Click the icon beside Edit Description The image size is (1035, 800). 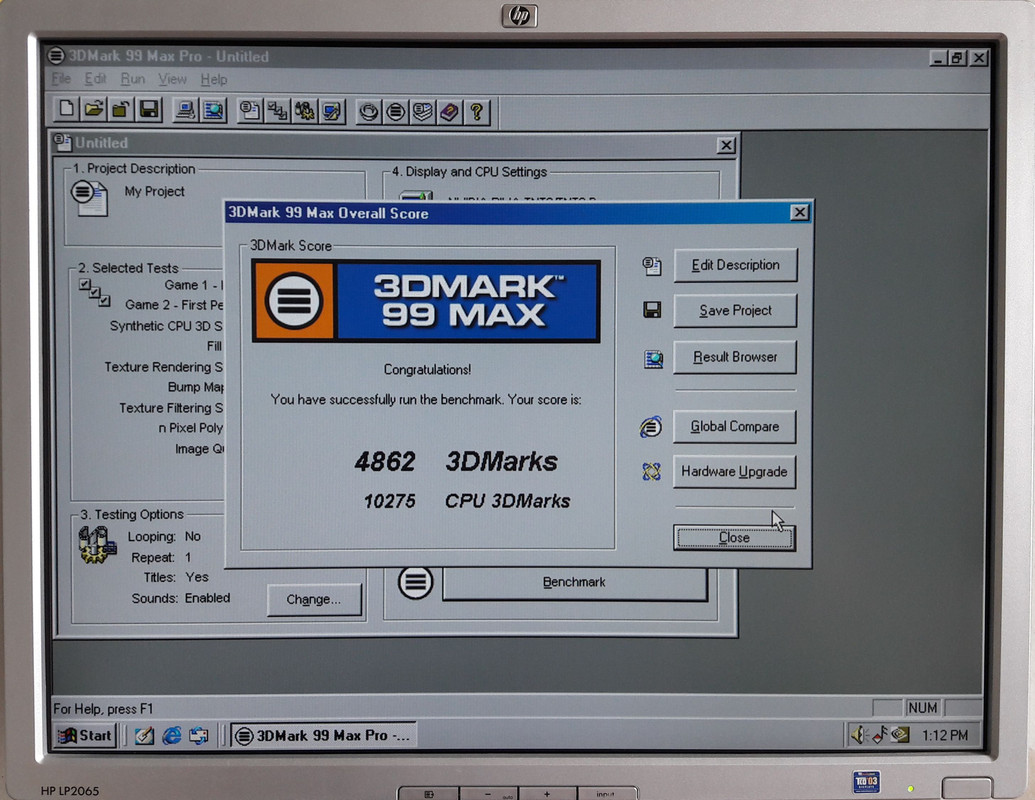[651, 266]
